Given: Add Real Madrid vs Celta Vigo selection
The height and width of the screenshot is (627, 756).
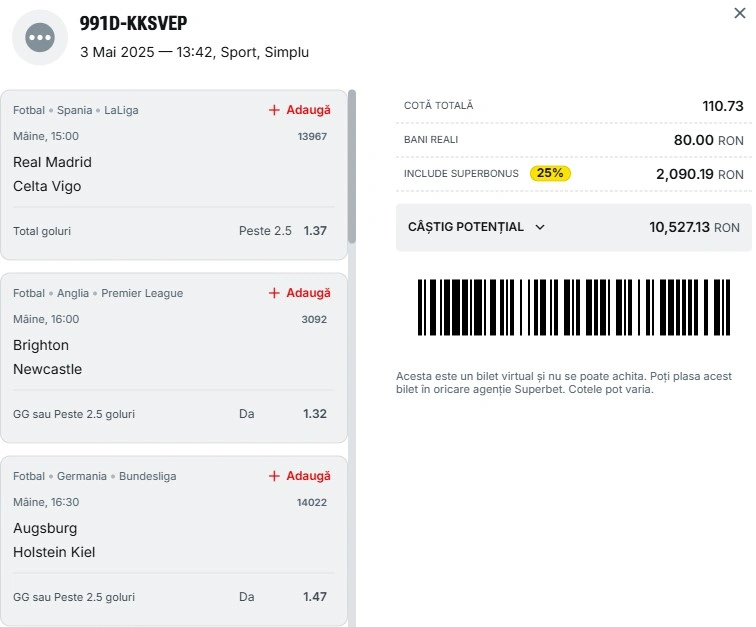Looking at the screenshot, I should coord(299,110).
